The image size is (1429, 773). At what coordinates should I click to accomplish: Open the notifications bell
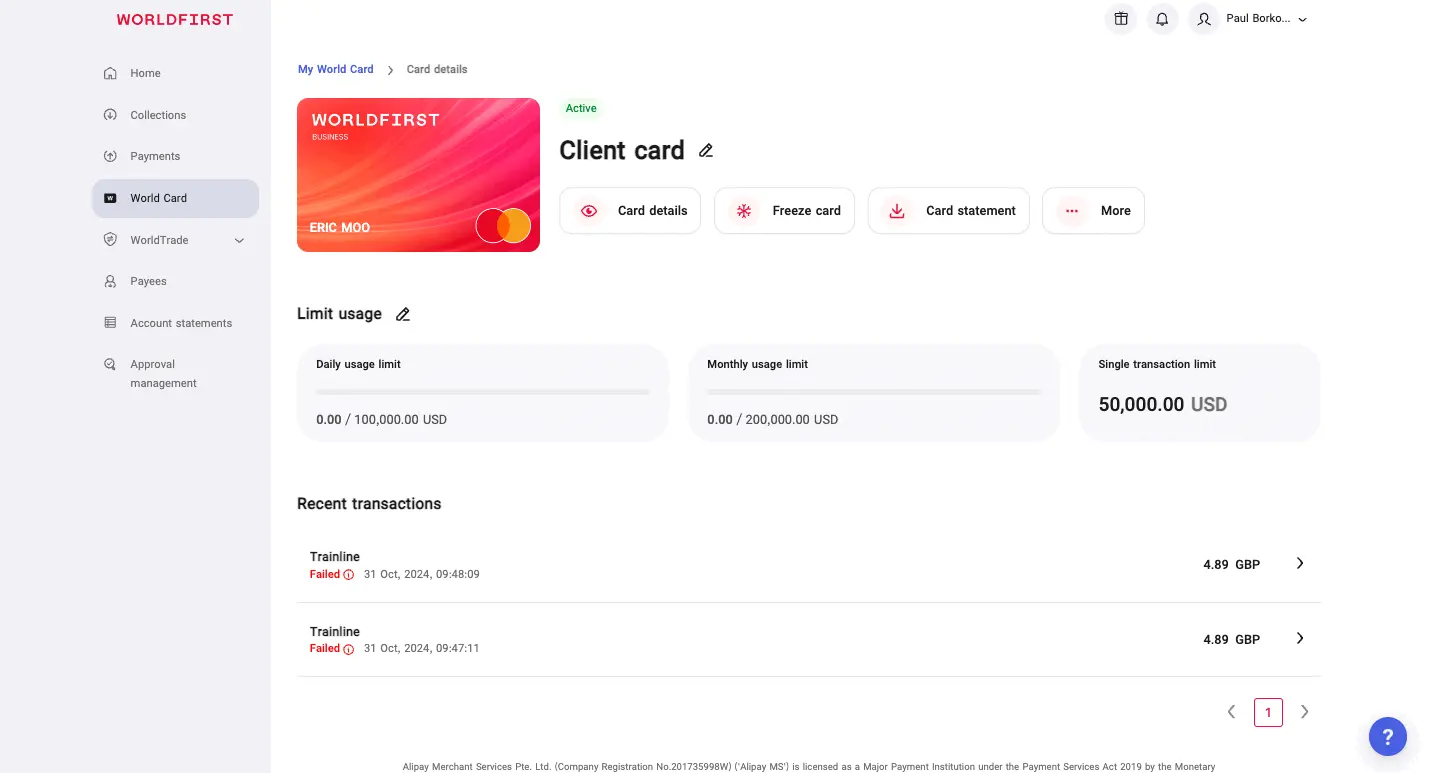(1162, 19)
